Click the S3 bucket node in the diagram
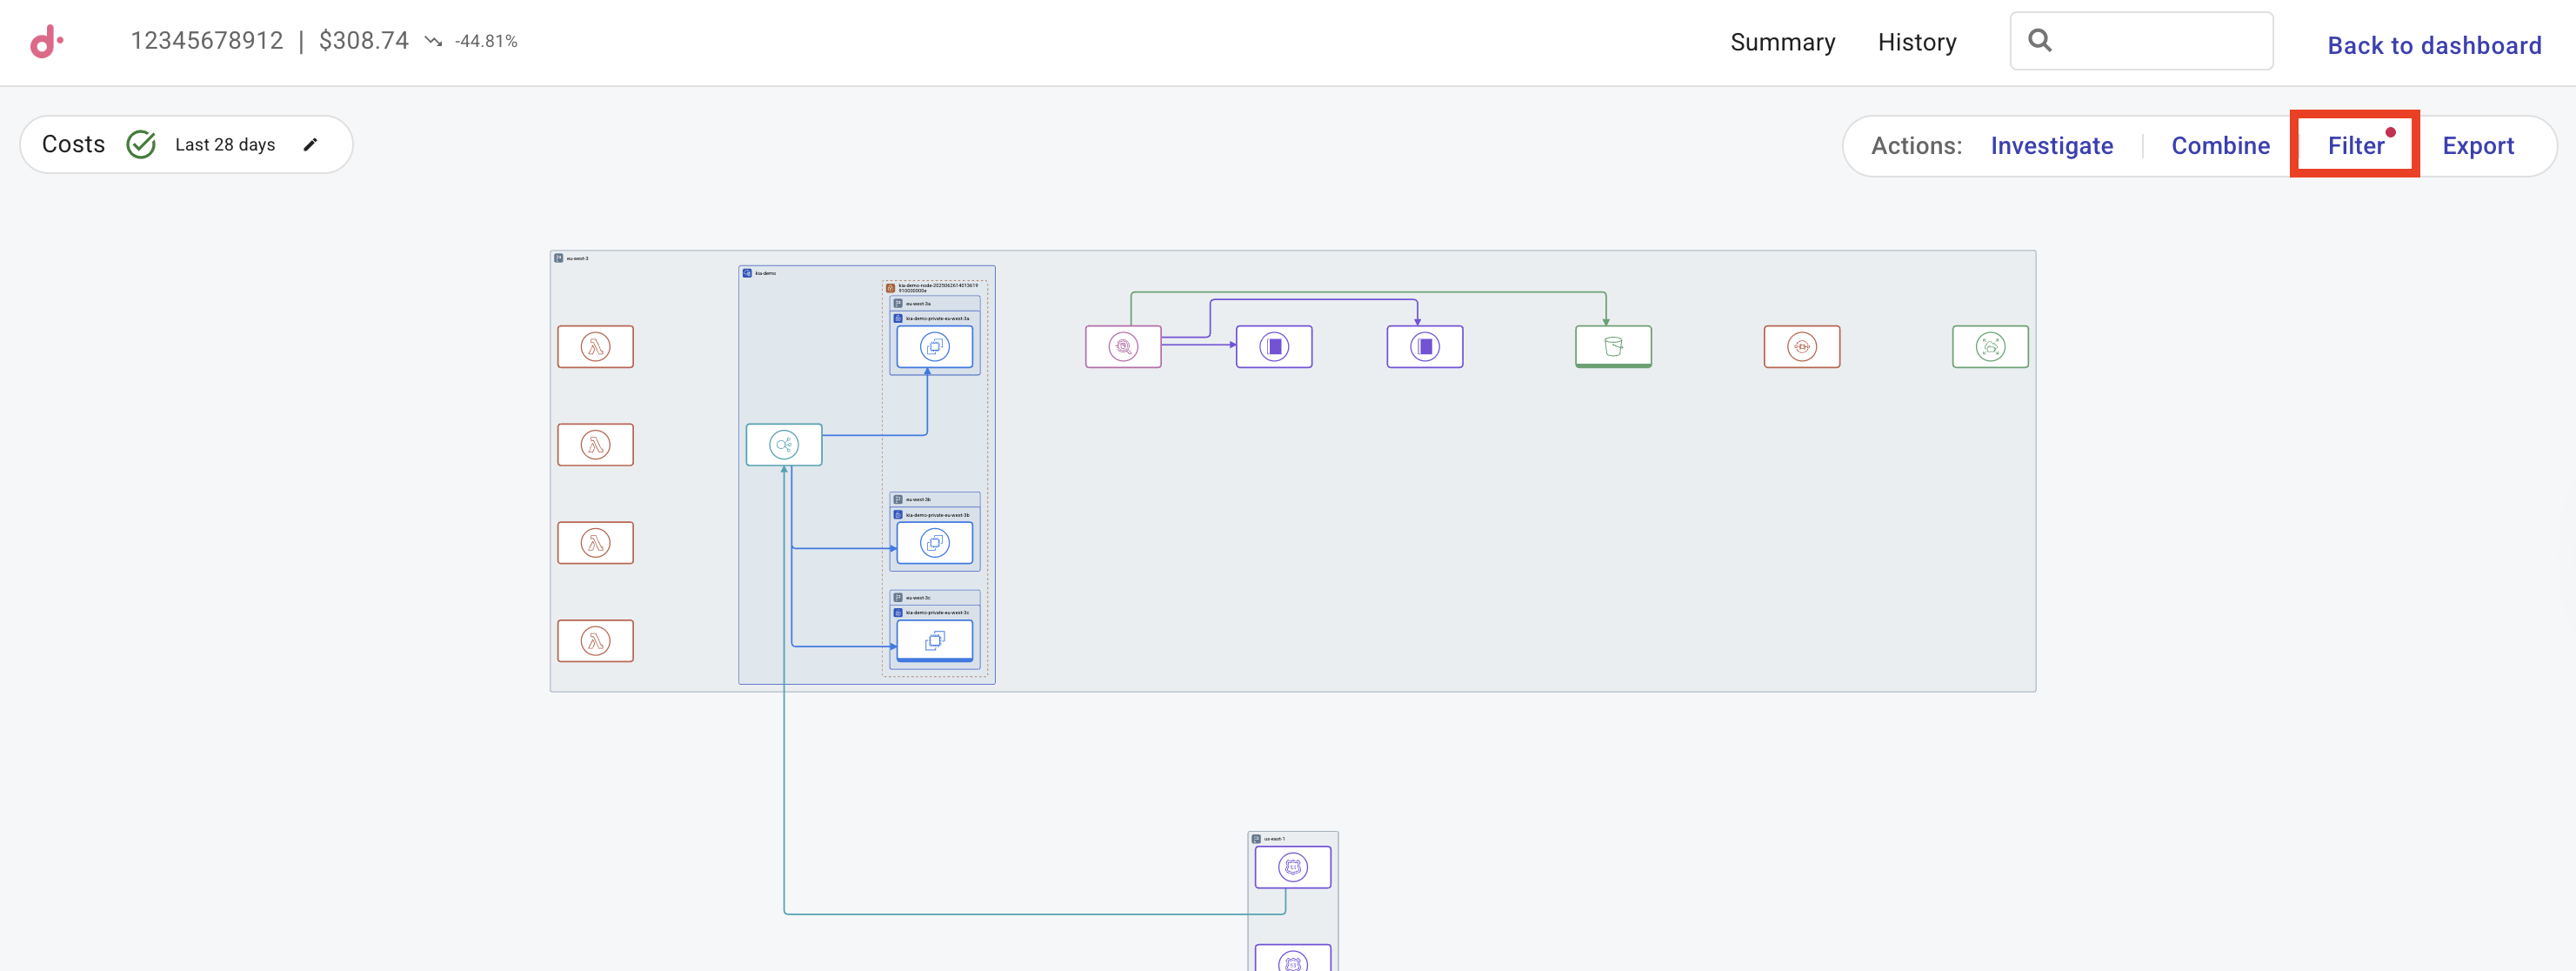This screenshot has height=971, width=2576. [1612, 346]
